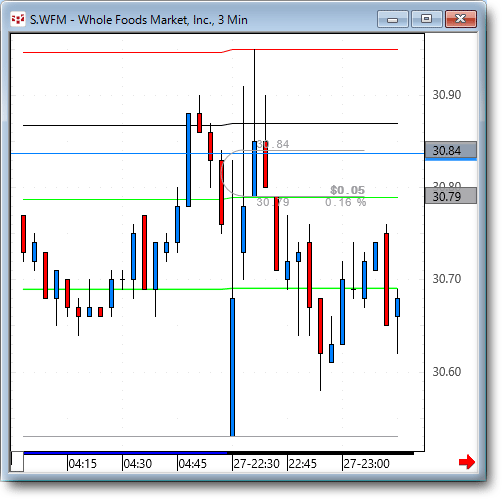The width and height of the screenshot is (504, 499).
Task: Click the gray 30.84 label beside the bracket
Action: 273,144
